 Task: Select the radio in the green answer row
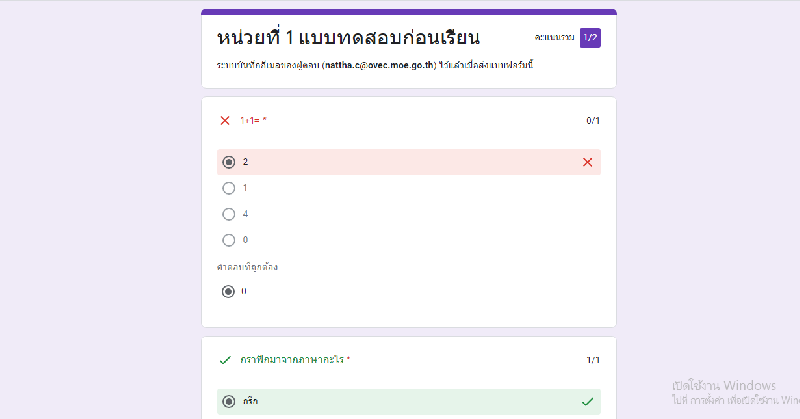coord(229,401)
